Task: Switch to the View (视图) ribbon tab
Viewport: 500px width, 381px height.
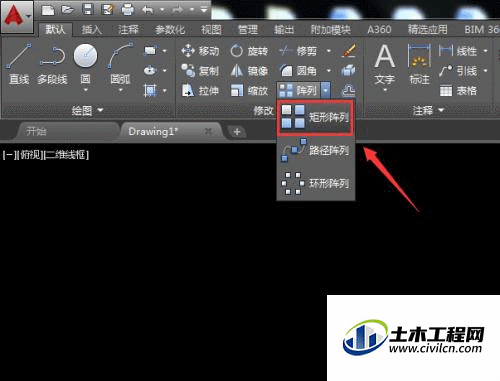Action: click(x=211, y=30)
